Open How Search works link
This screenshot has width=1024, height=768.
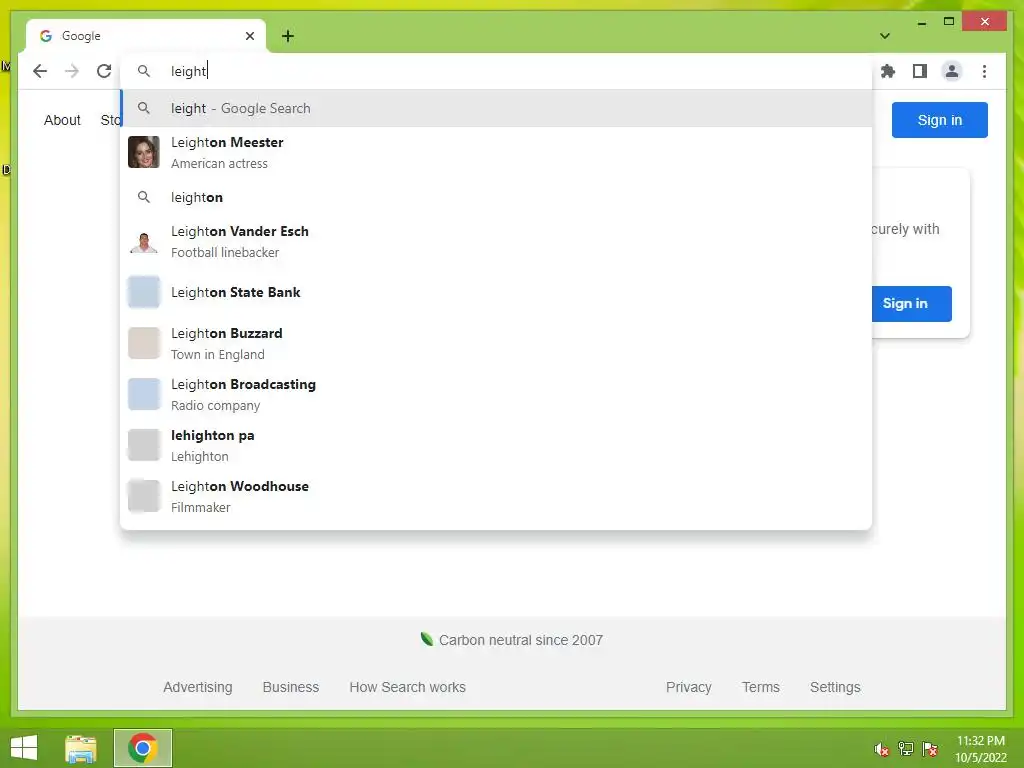[x=408, y=687]
